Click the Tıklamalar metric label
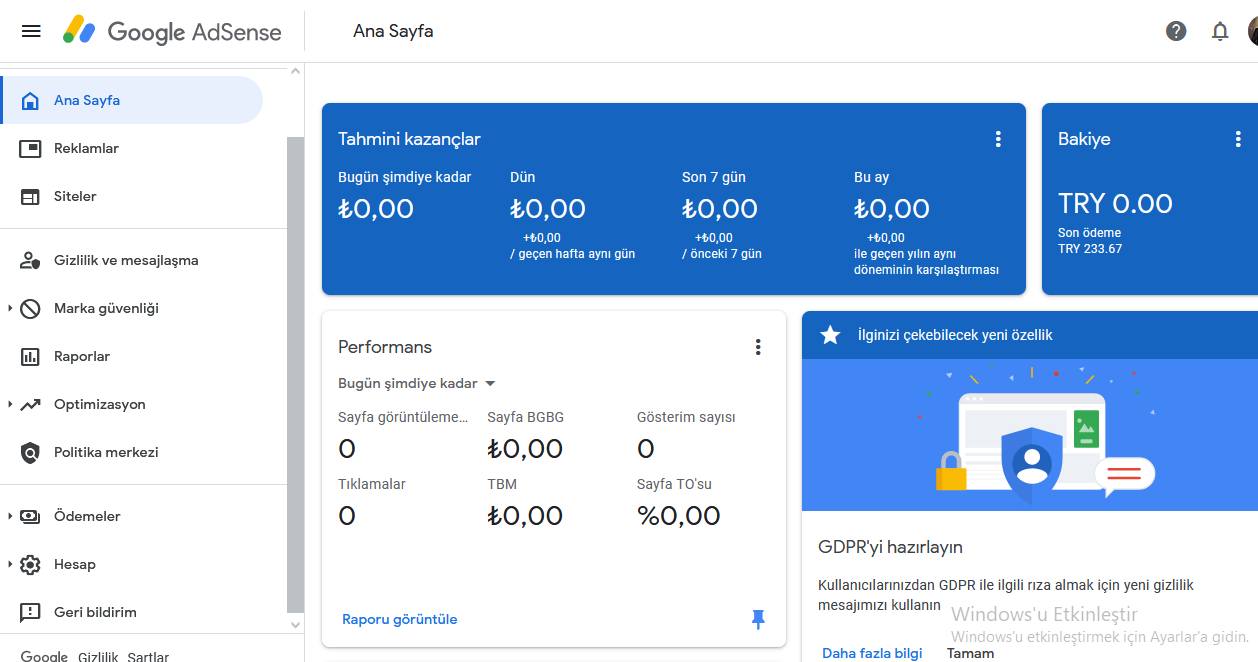Screen dimensions: 1258x662 click(372, 484)
